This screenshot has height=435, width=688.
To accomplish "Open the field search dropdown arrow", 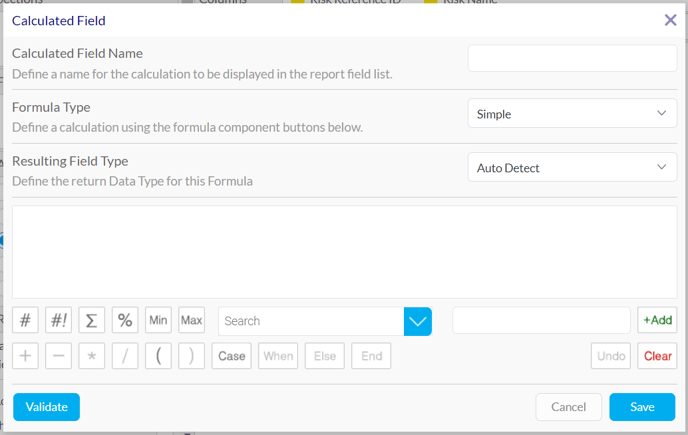I will click(418, 321).
